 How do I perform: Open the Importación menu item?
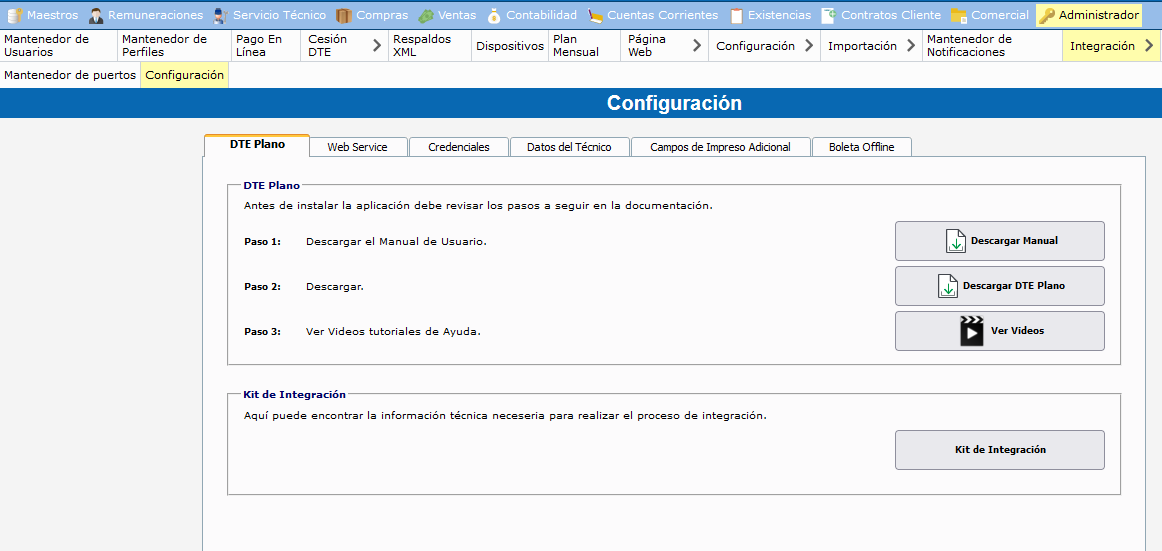(x=872, y=46)
